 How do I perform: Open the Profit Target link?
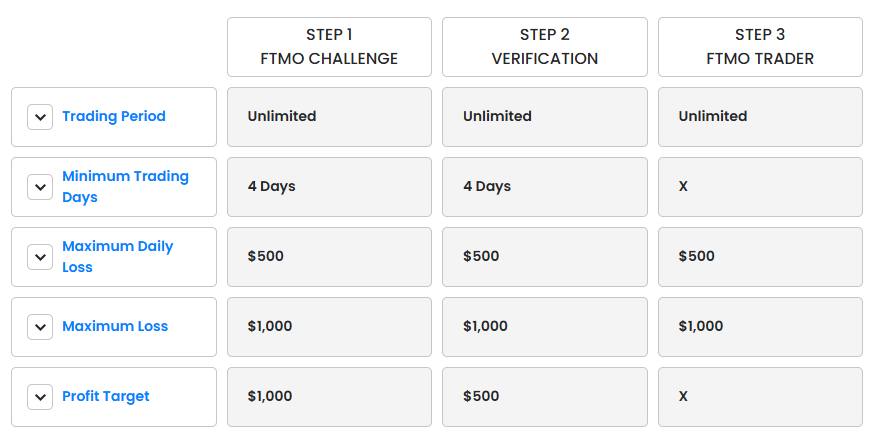(x=106, y=396)
